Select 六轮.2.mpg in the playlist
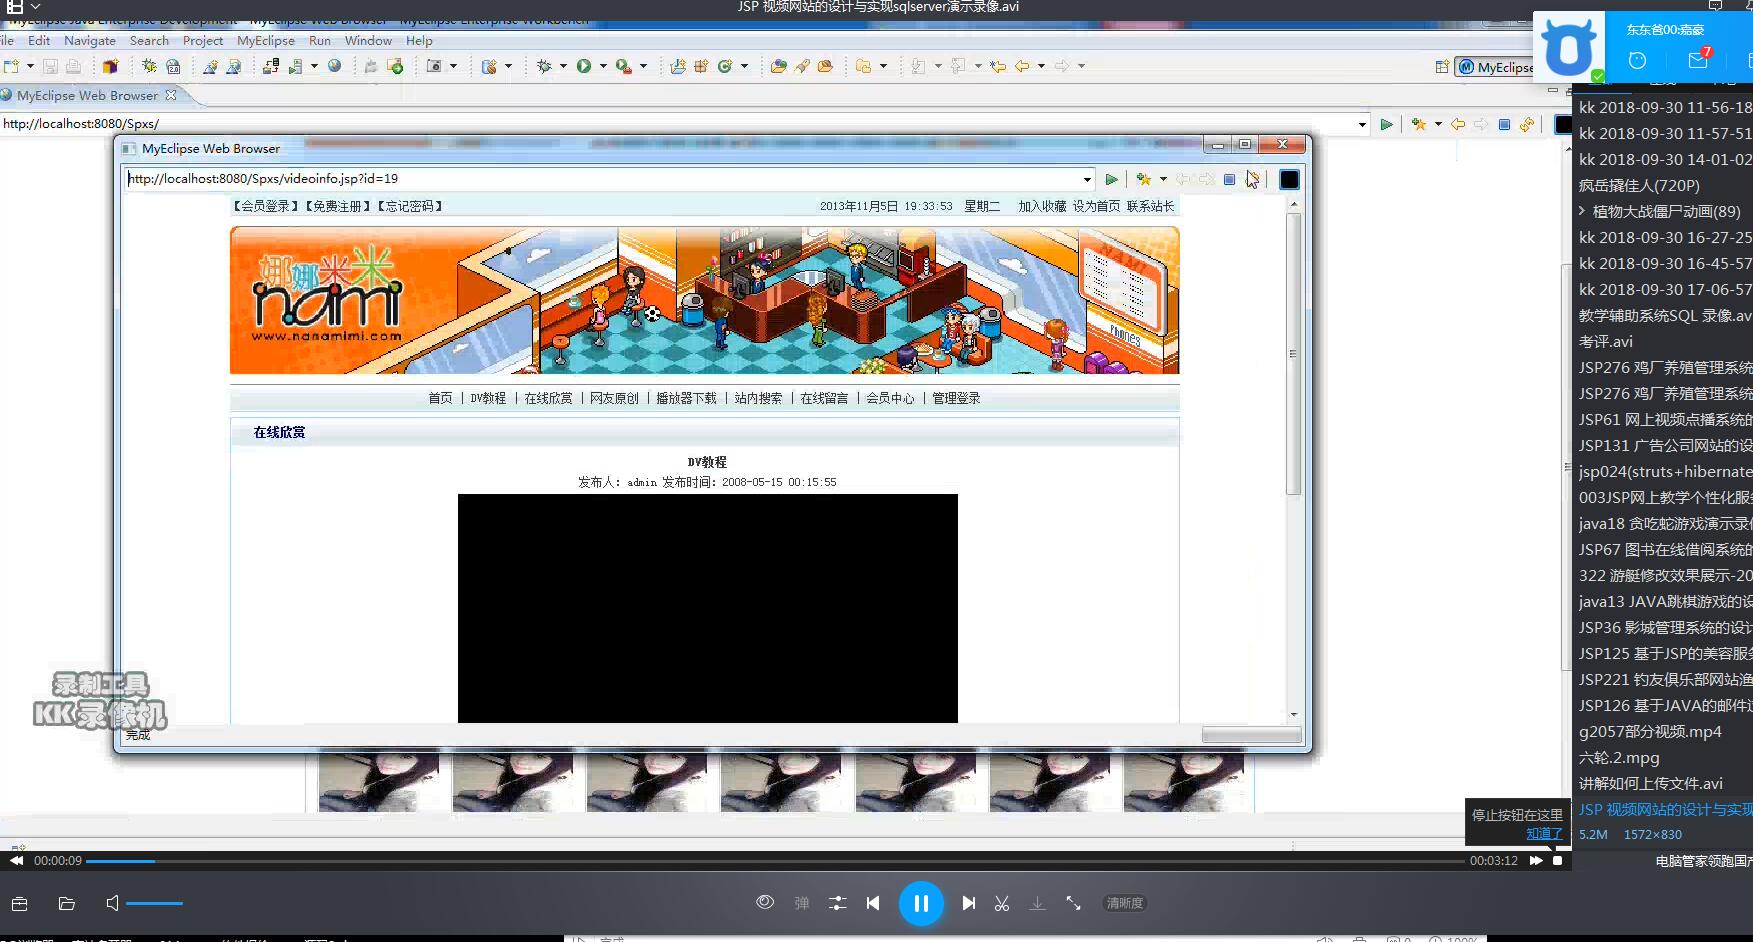This screenshot has height=942, width=1753. pos(1619,758)
